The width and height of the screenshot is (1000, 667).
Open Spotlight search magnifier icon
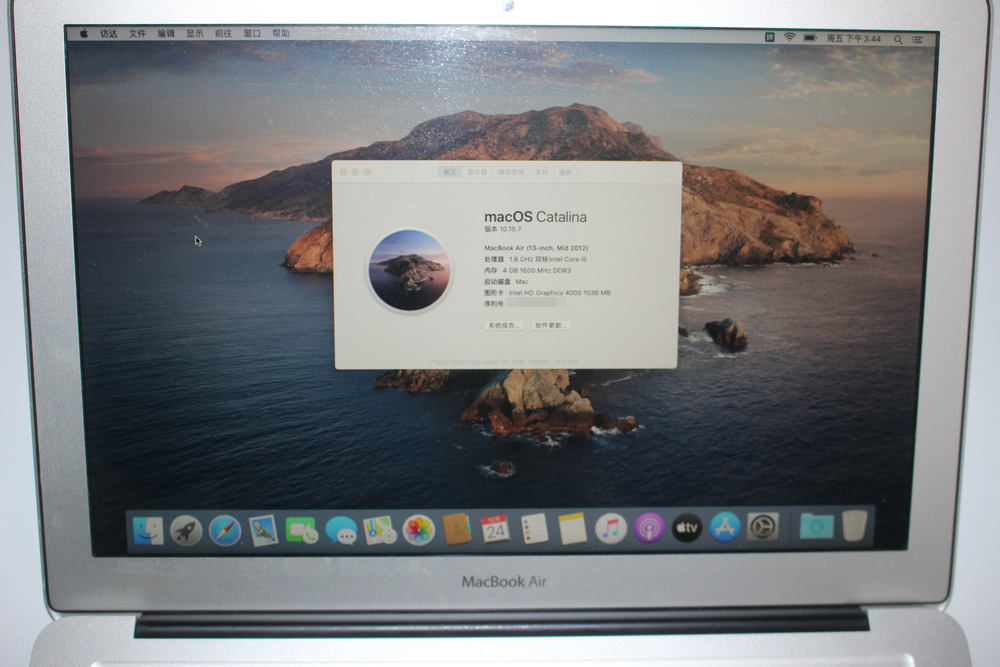[x=898, y=40]
